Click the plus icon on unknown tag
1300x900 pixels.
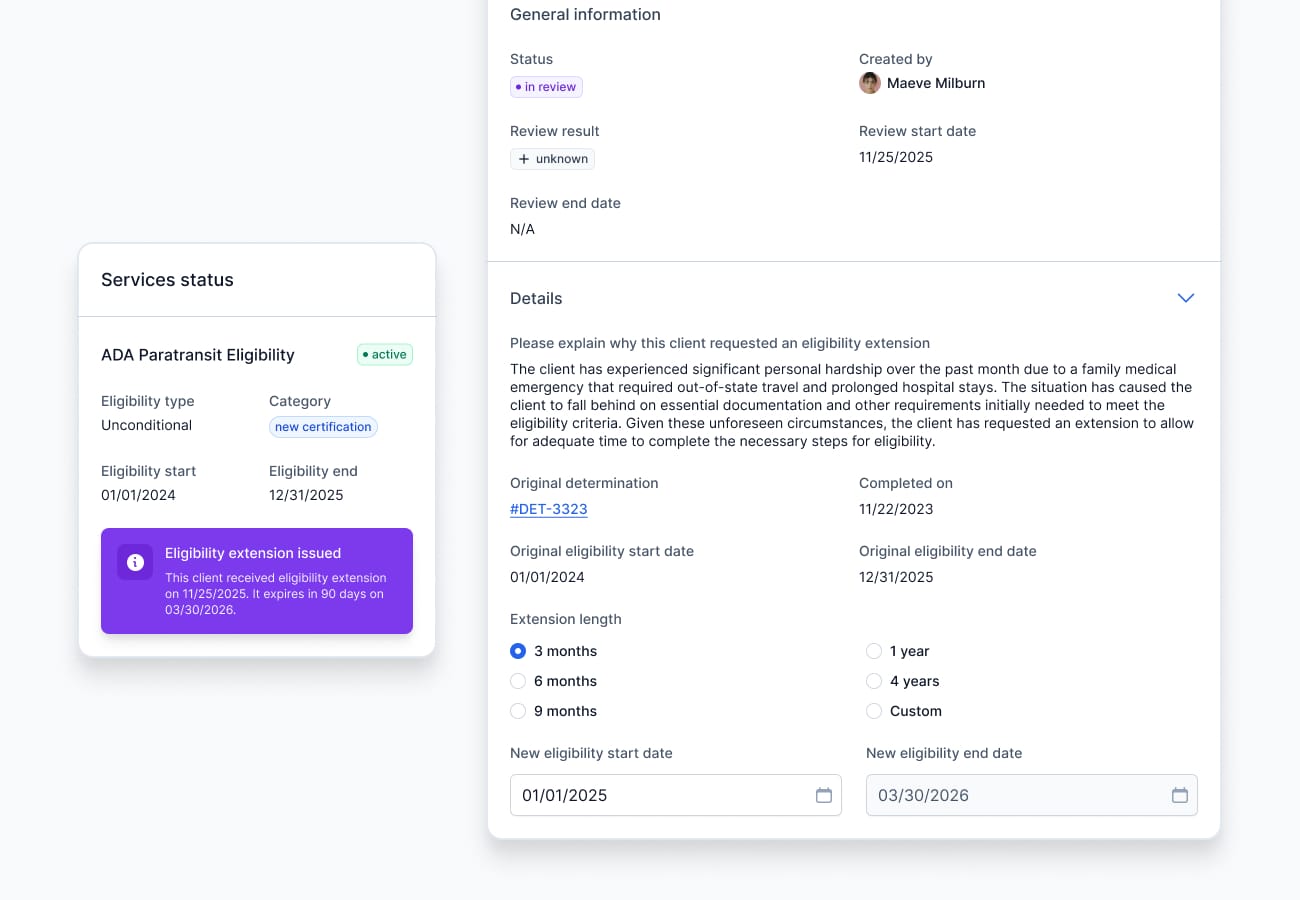[x=524, y=159]
